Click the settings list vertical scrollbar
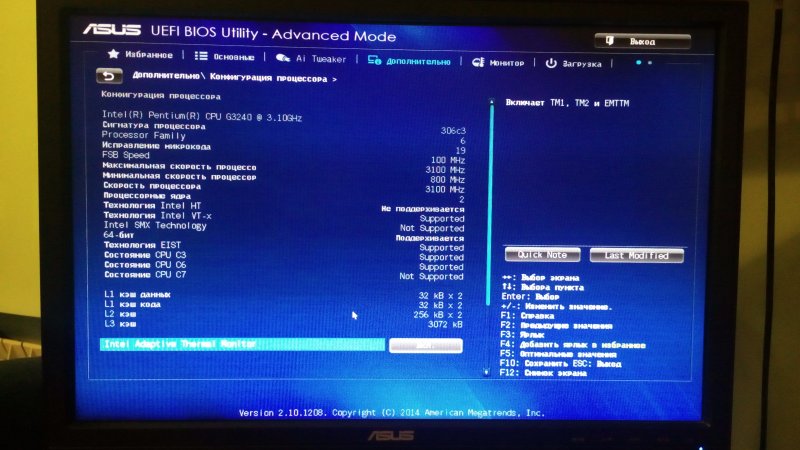Image resolution: width=800 pixels, height=450 pixels. (490, 200)
